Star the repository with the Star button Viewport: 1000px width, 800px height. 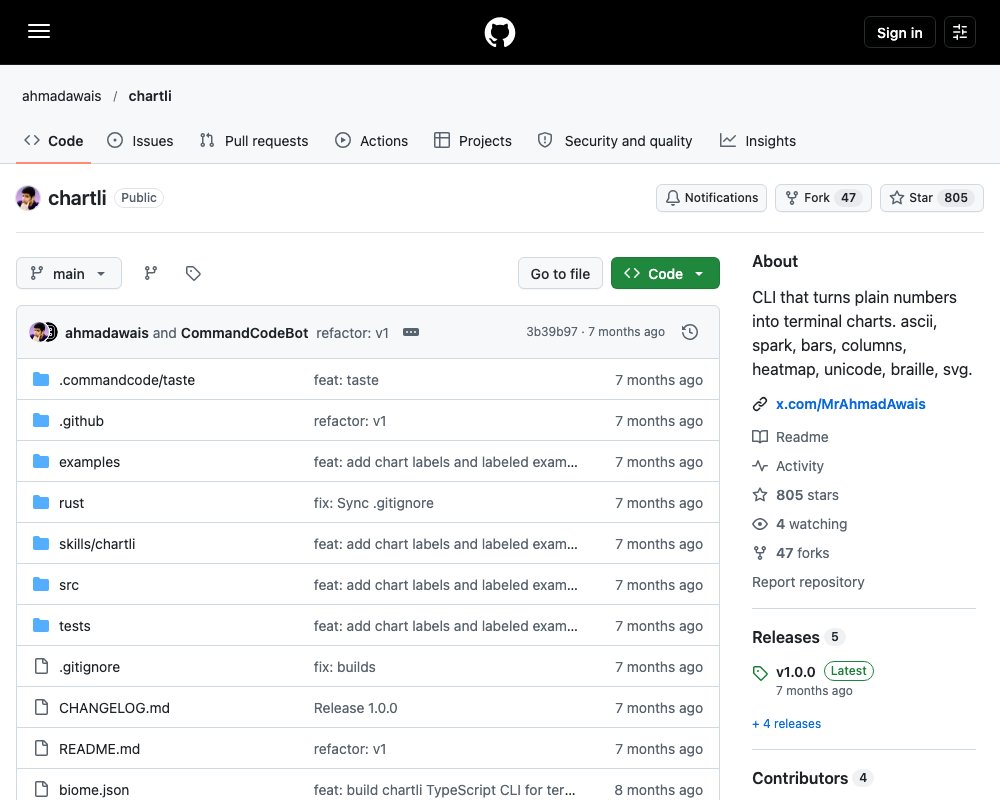coord(931,198)
